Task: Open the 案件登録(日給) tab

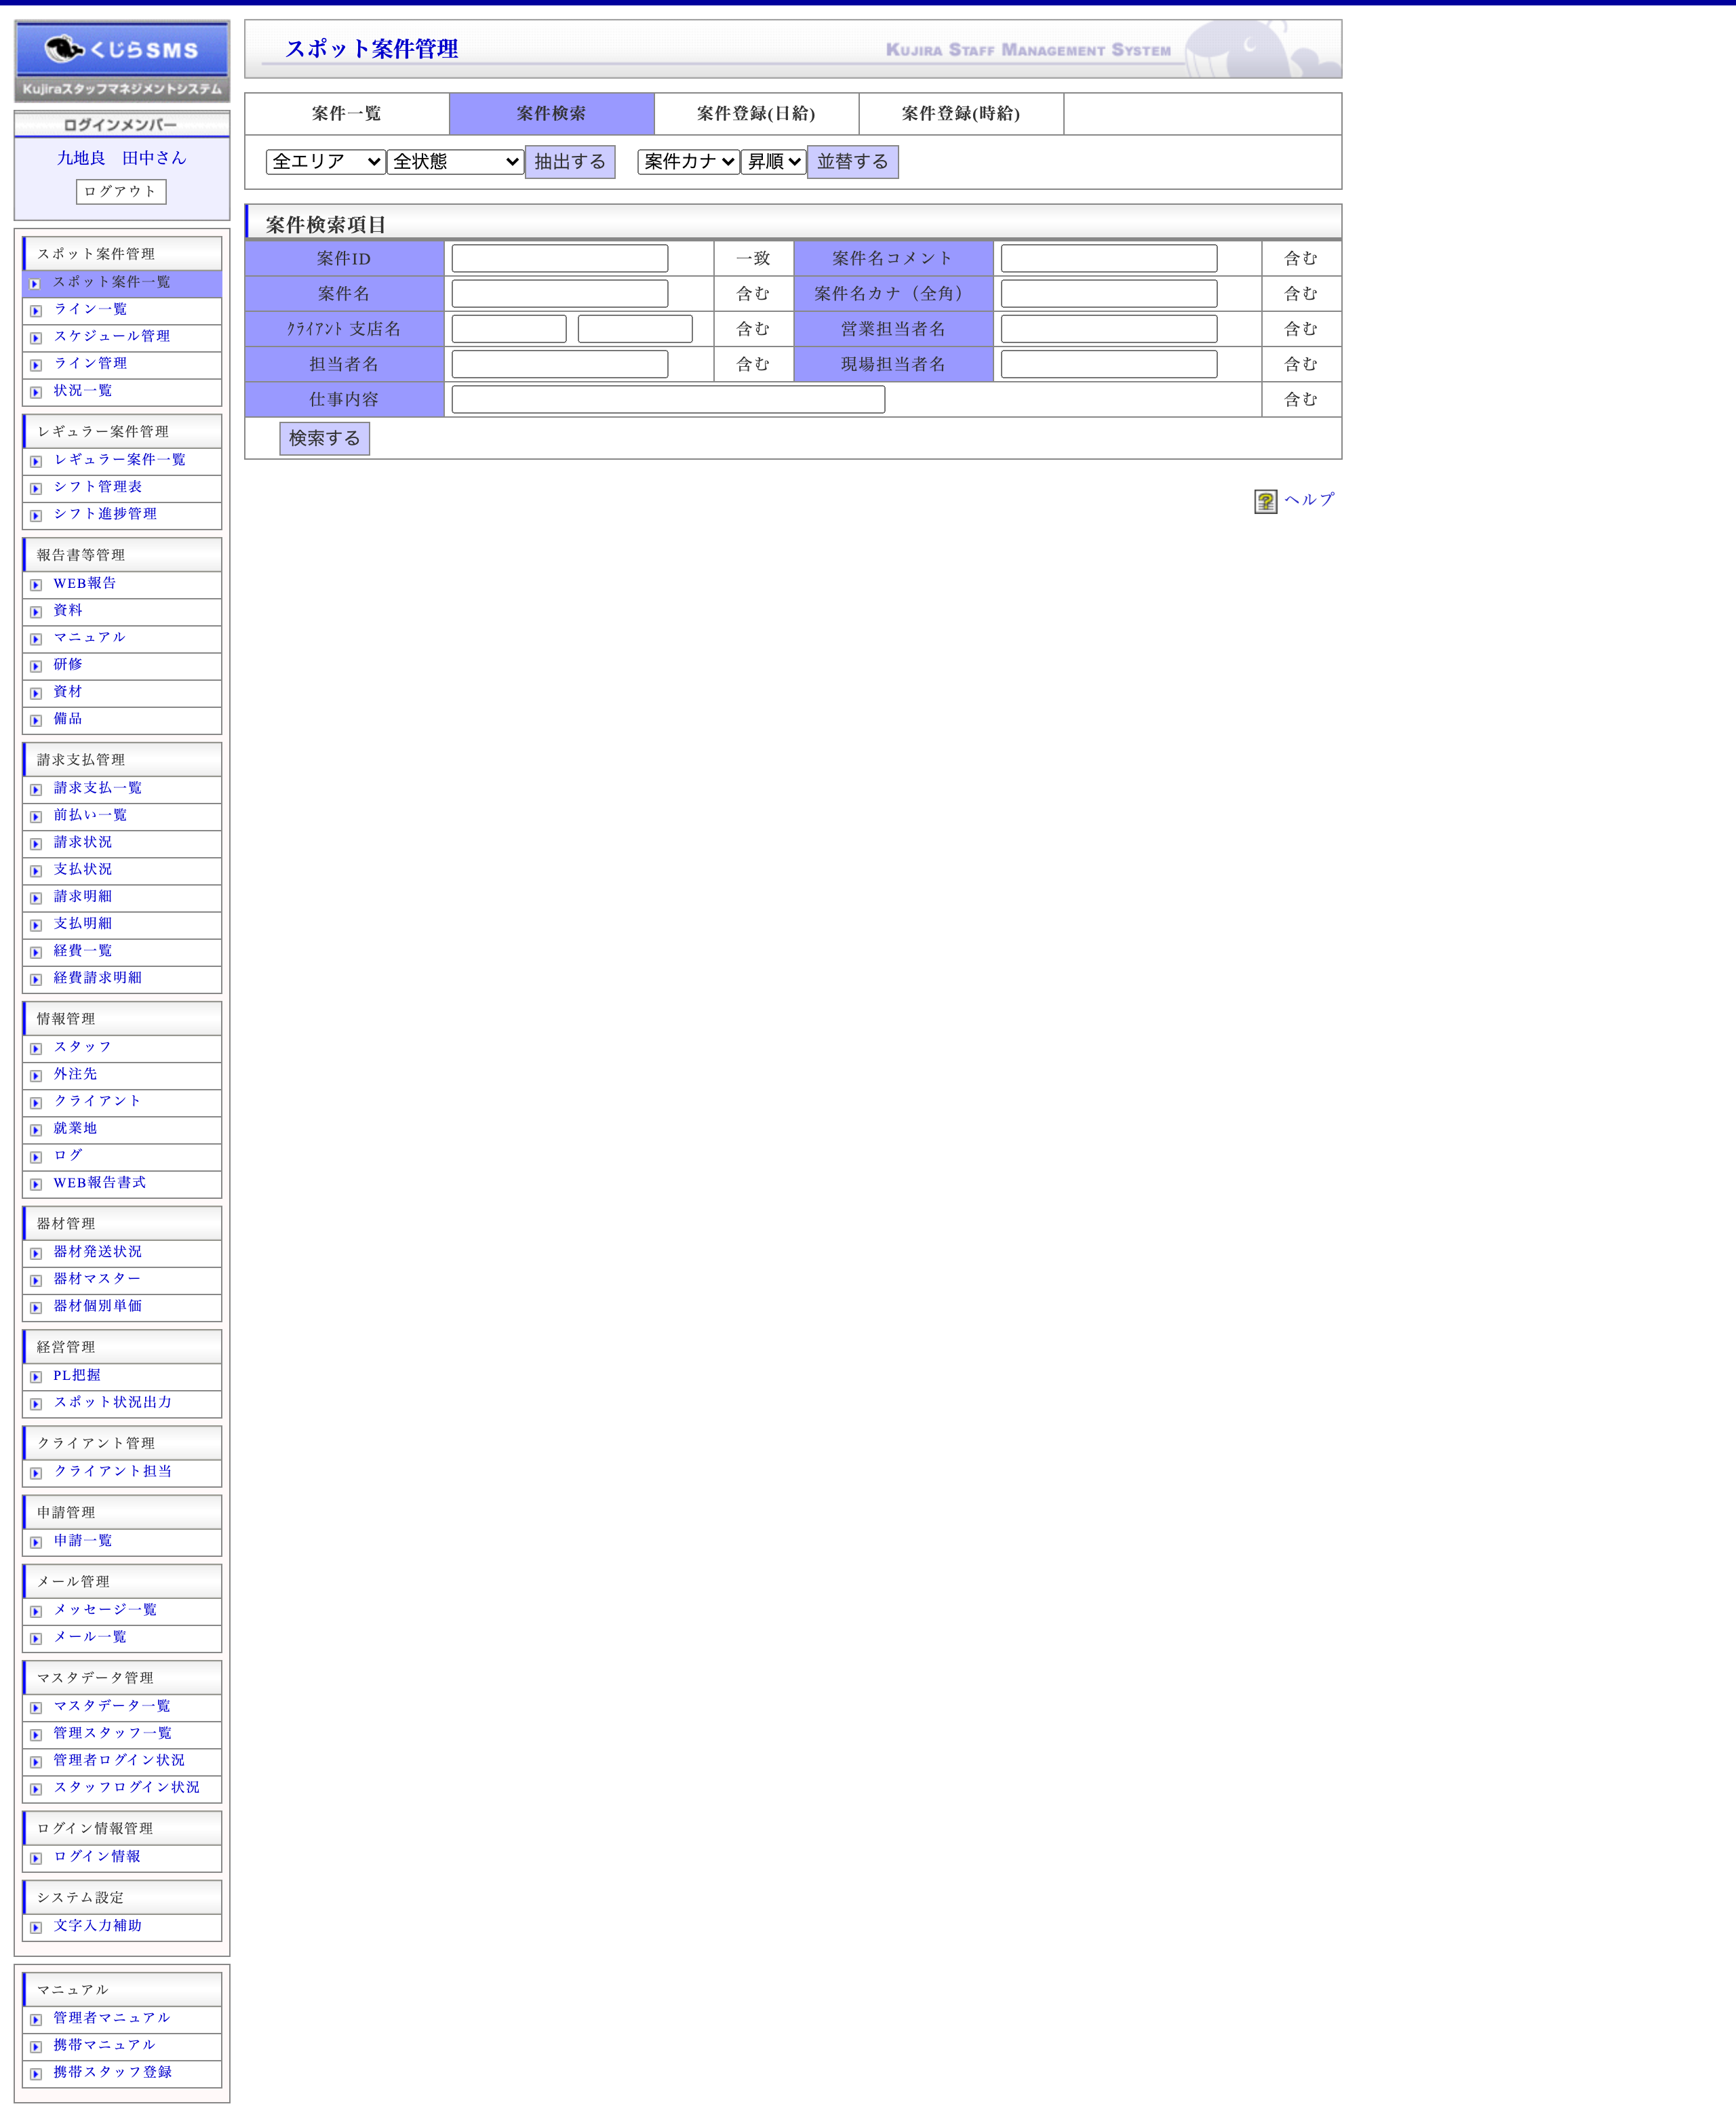Action: coord(755,114)
